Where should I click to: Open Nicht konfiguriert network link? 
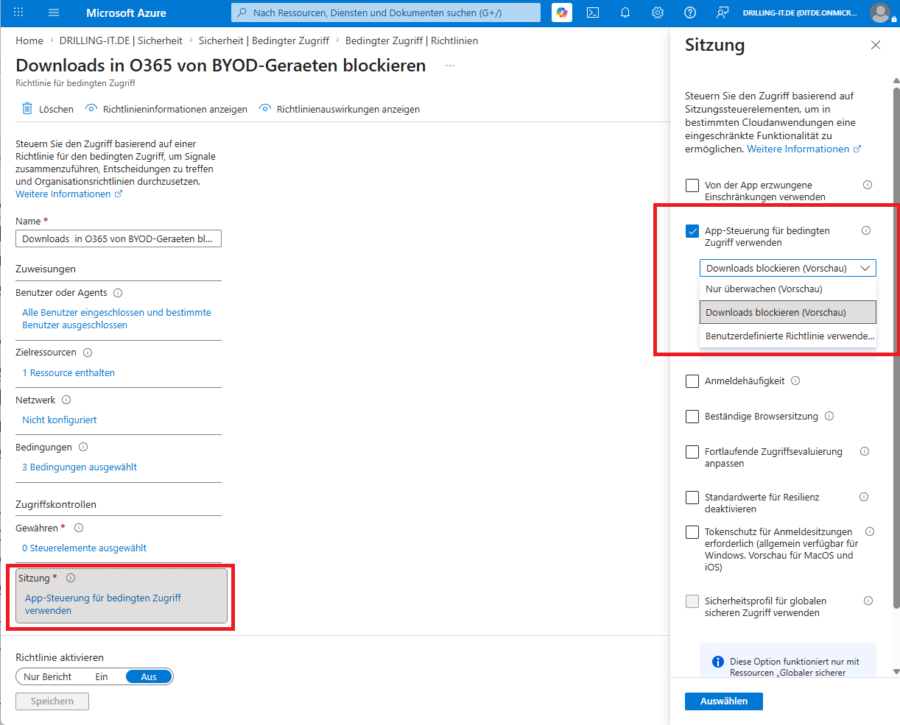click(x=59, y=420)
